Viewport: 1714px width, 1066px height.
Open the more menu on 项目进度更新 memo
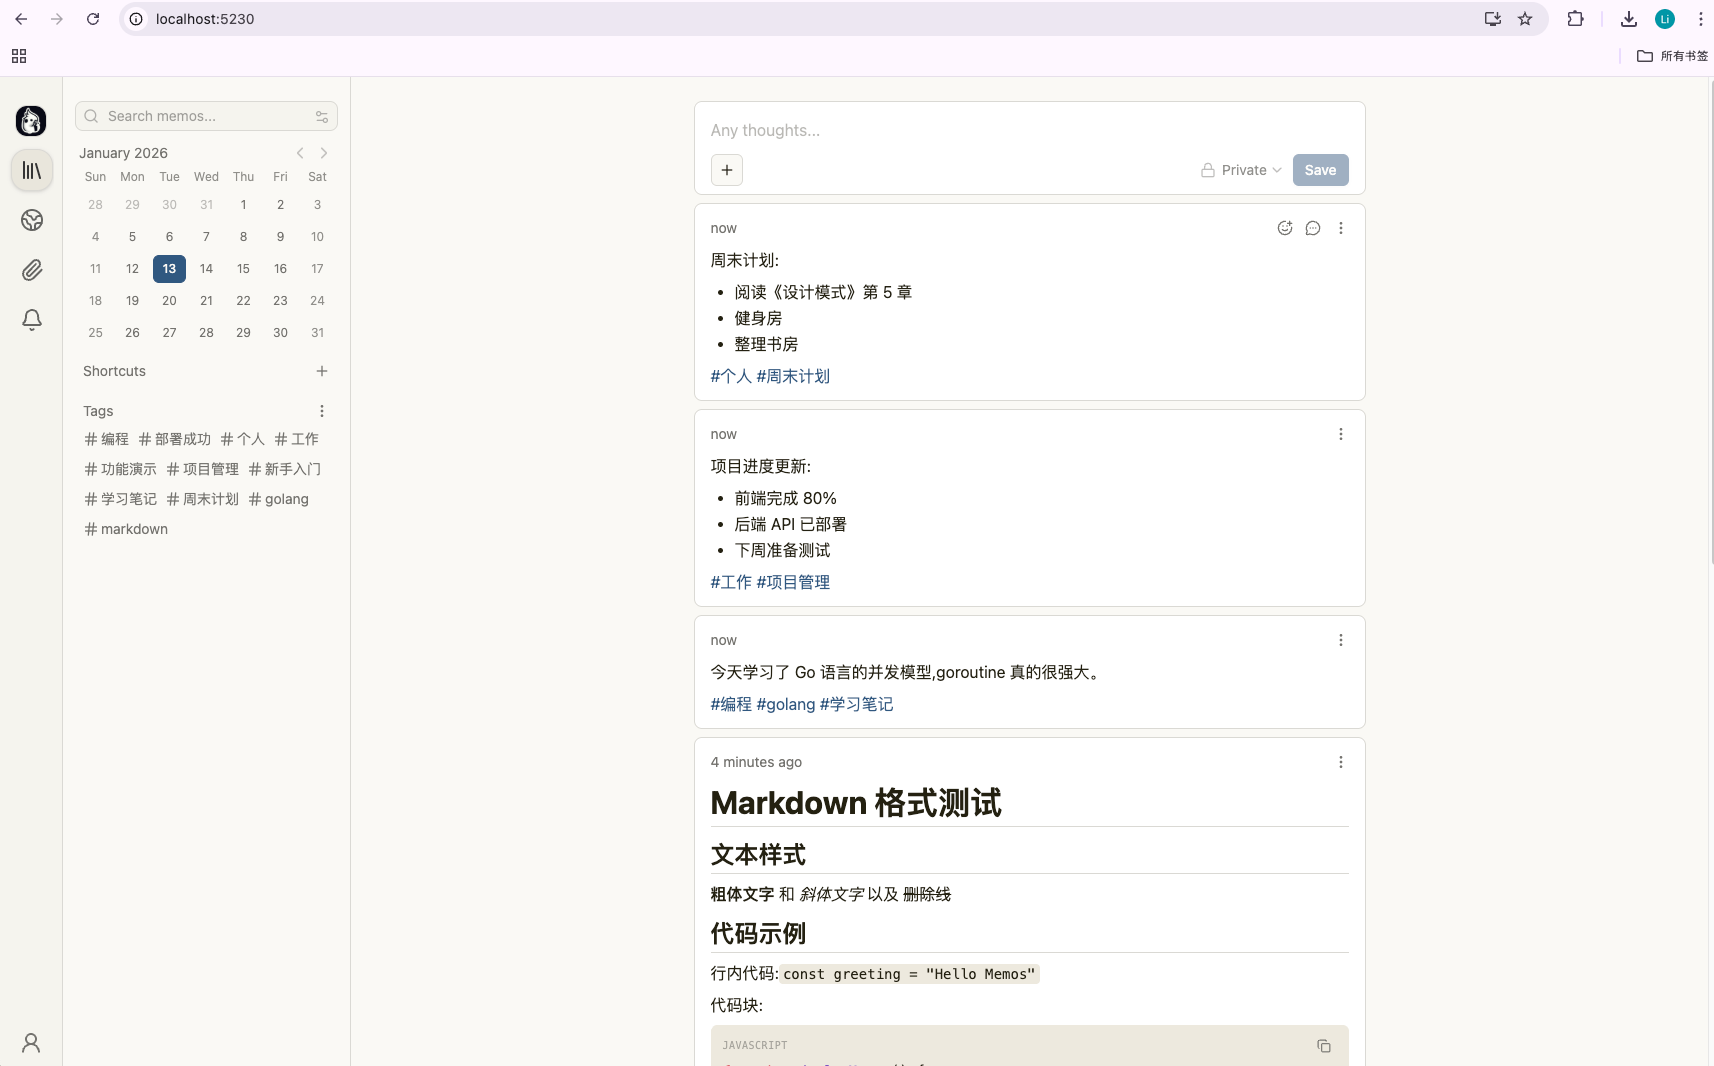1341,434
